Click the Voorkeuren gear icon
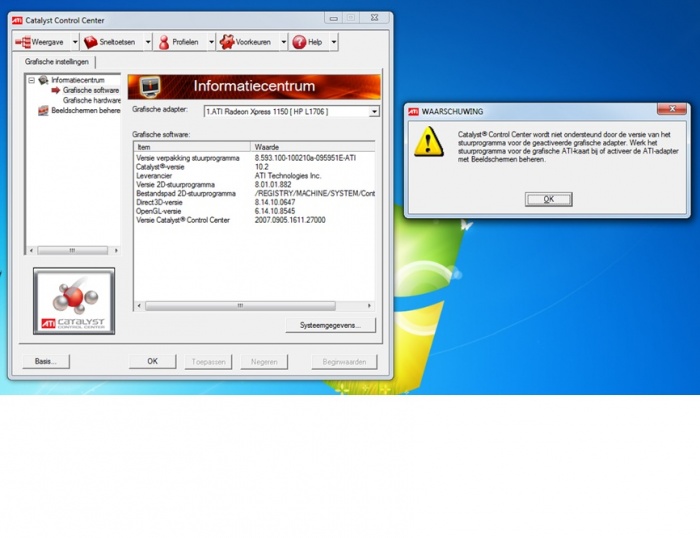 click(x=227, y=42)
